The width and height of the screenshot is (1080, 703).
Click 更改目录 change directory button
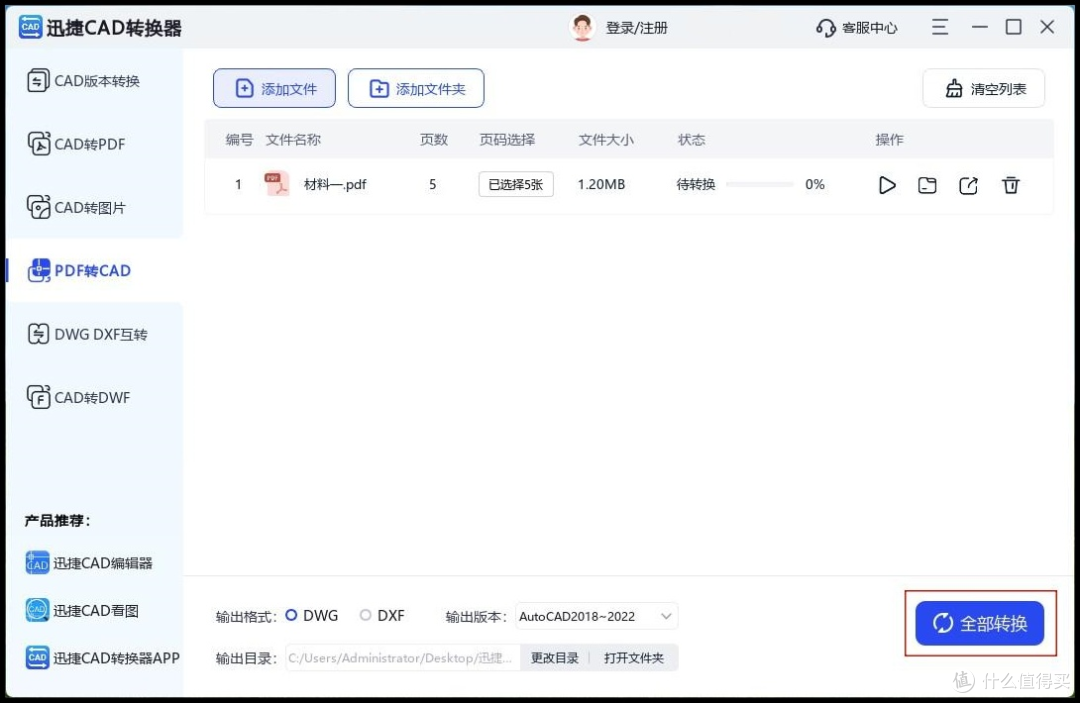[554, 658]
